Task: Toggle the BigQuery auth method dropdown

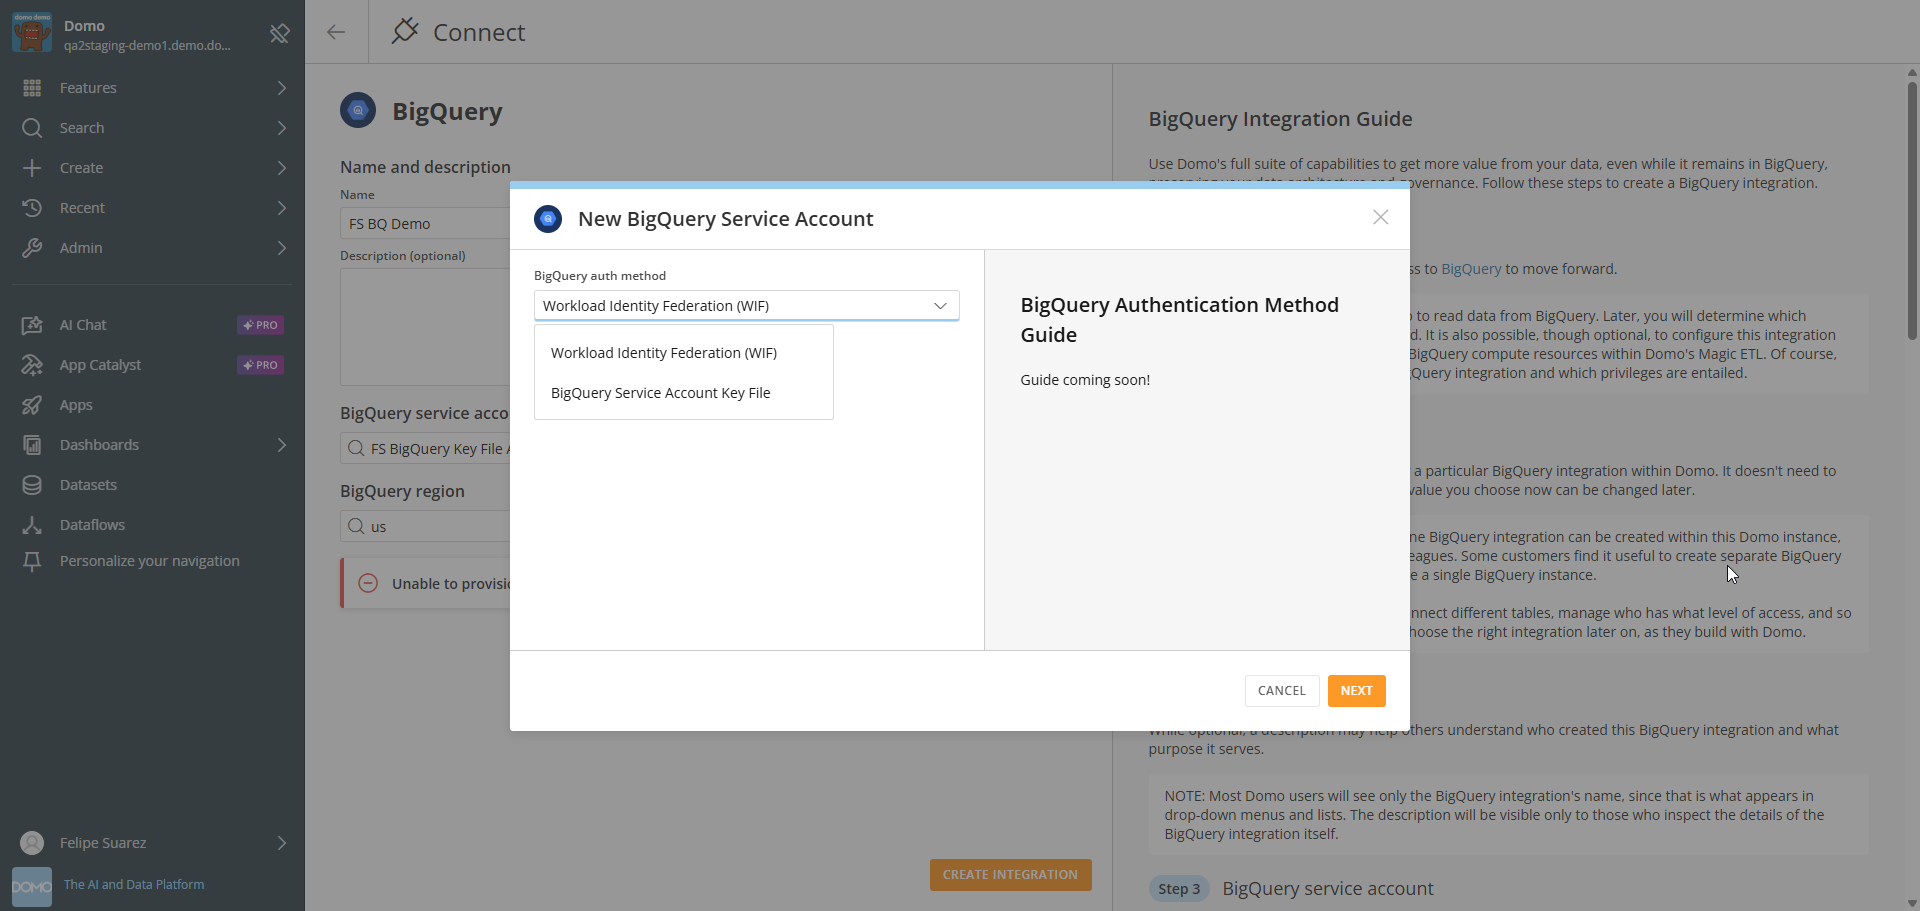Action: pos(747,306)
